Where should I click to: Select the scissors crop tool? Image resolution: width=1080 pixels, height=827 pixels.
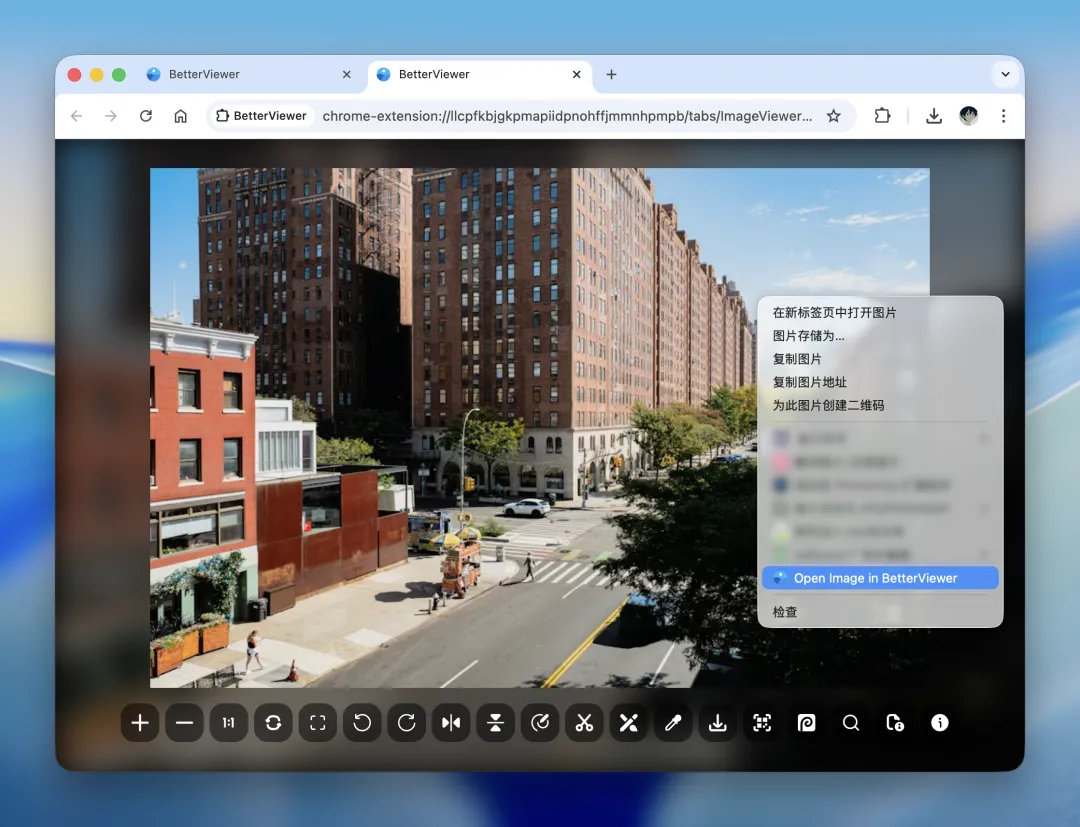pyautogui.click(x=584, y=722)
